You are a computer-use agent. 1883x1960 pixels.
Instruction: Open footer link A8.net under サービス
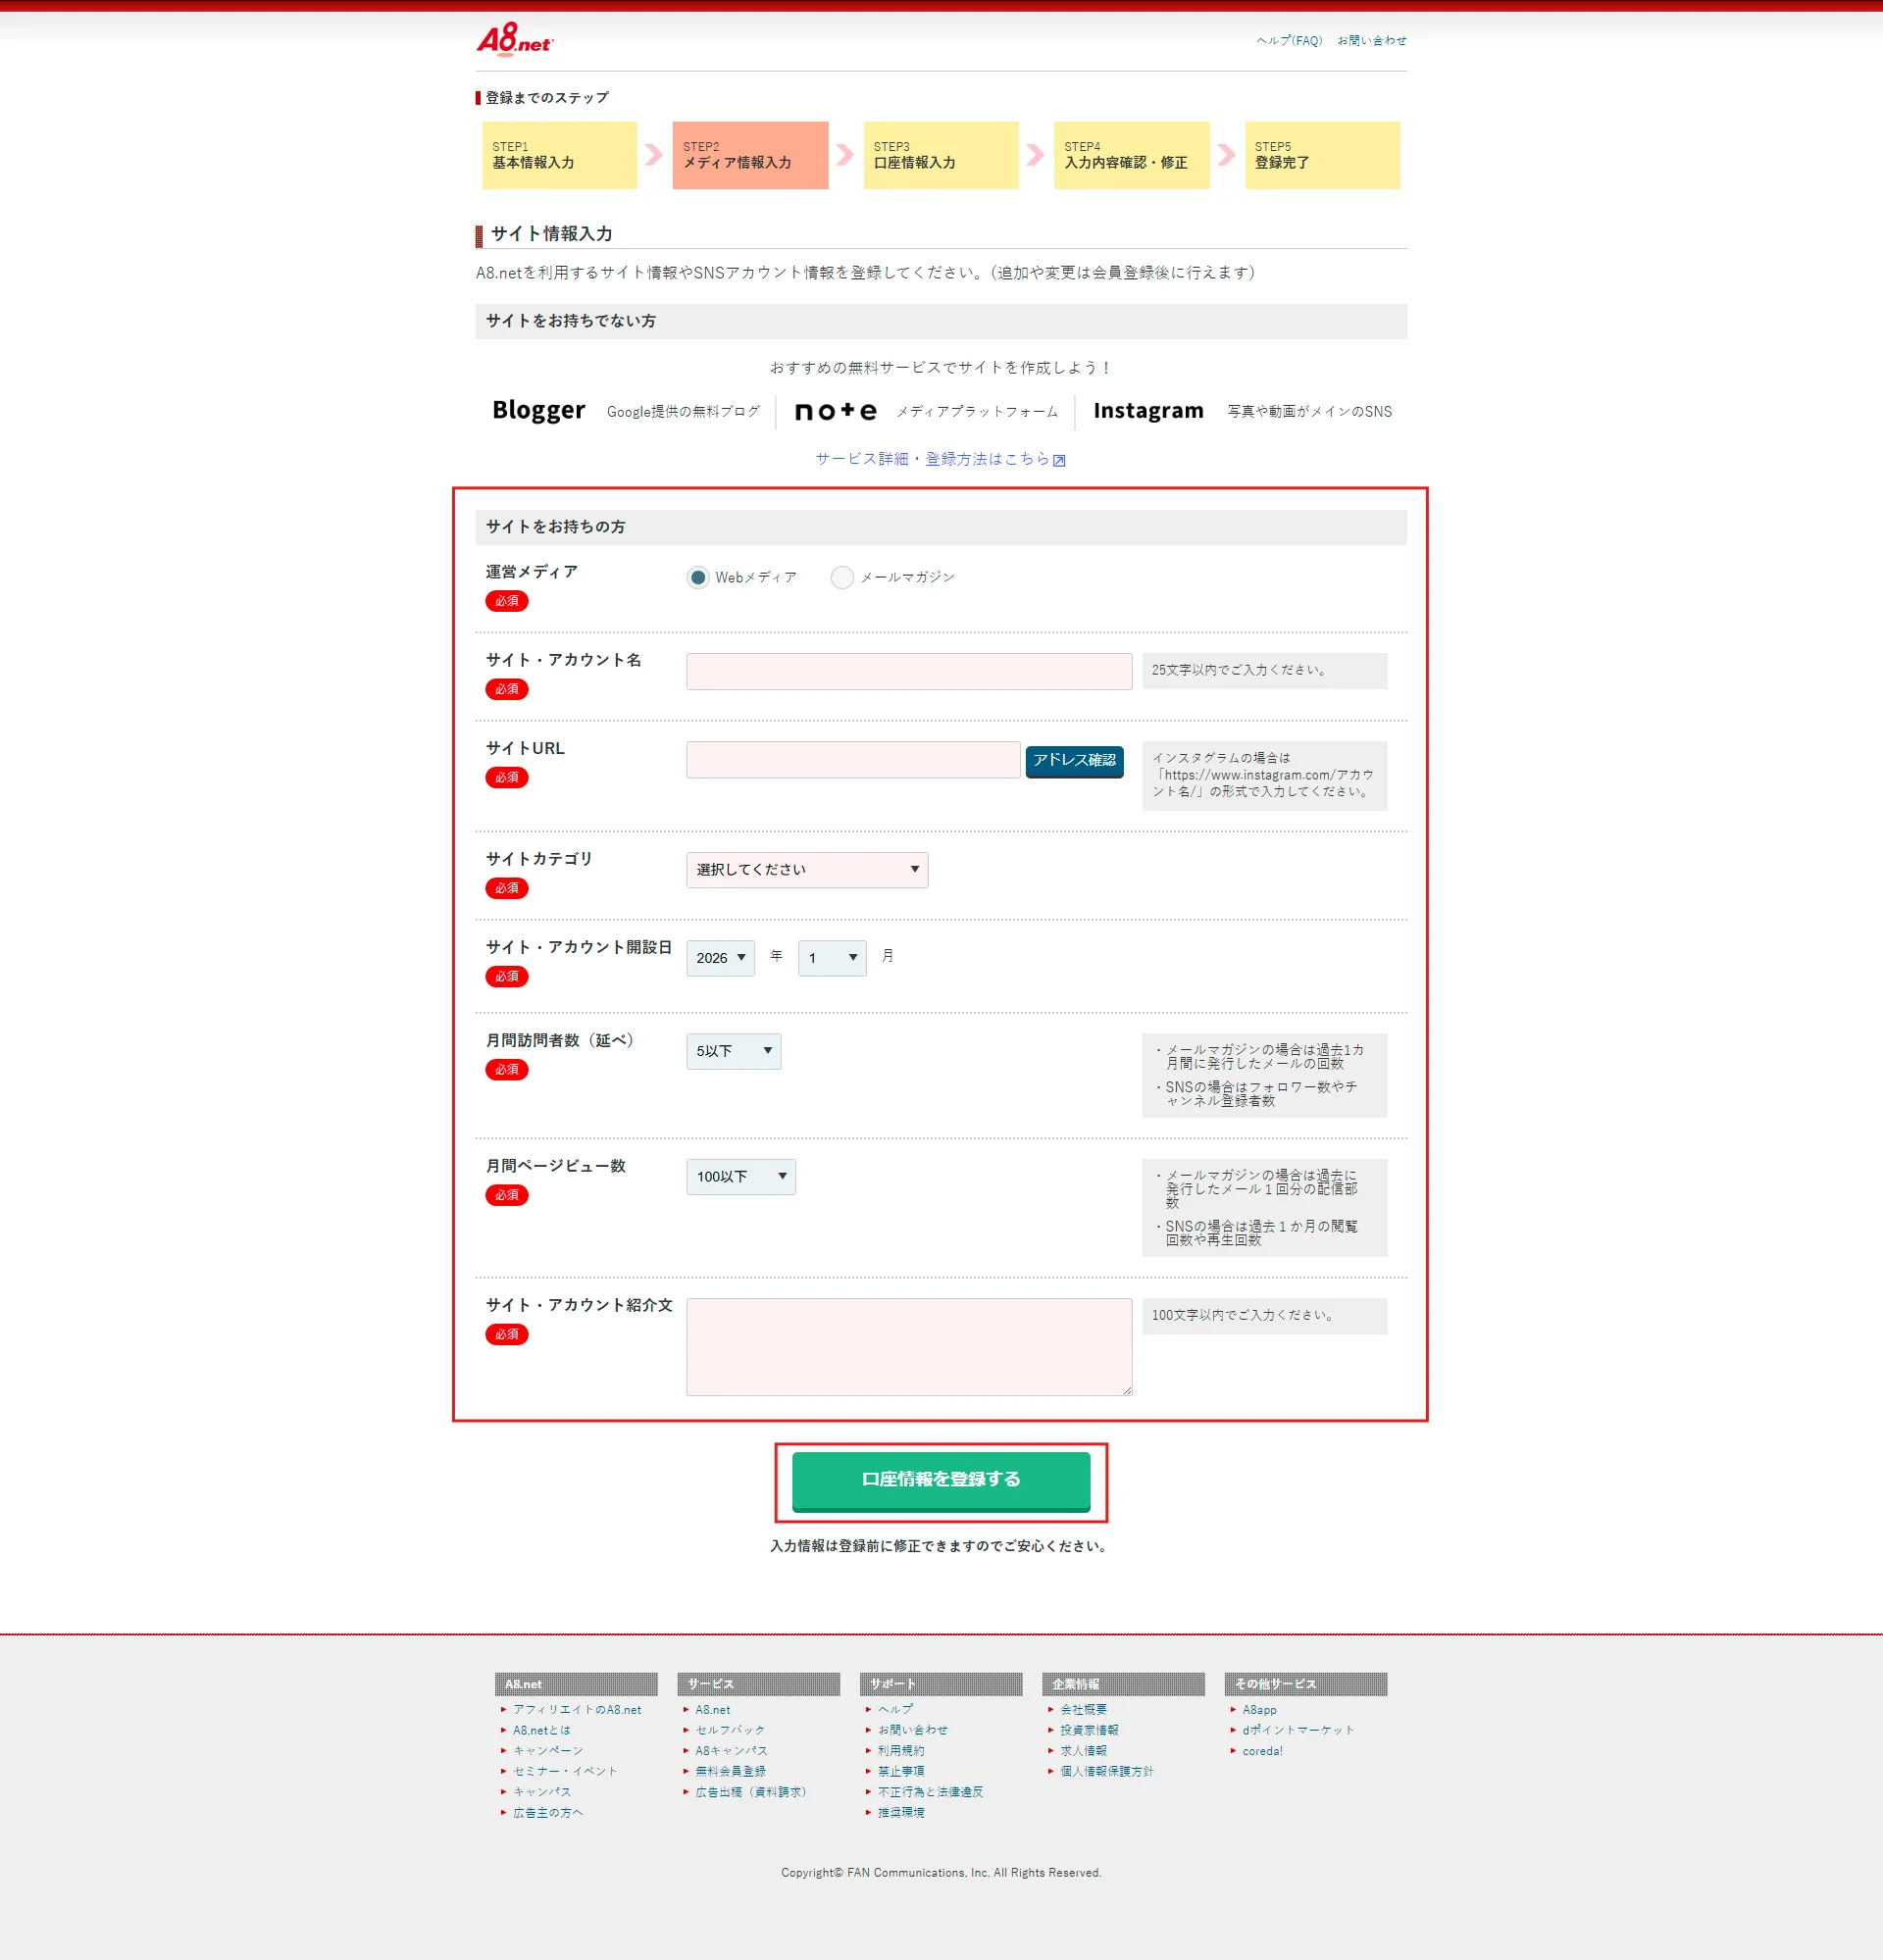(713, 1710)
